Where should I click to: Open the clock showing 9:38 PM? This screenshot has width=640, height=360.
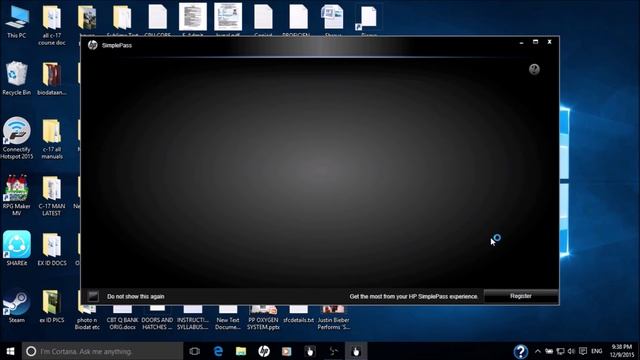622,351
